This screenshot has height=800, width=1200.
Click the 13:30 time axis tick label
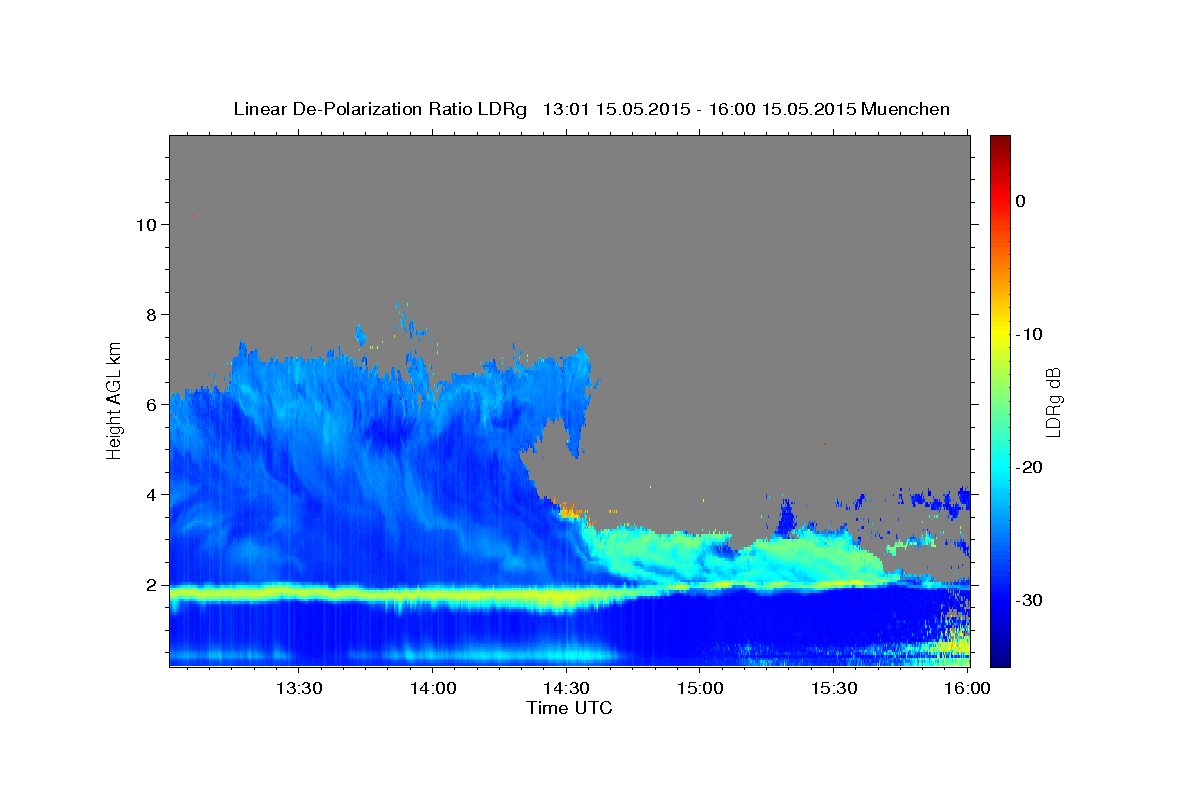click(298, 689)
